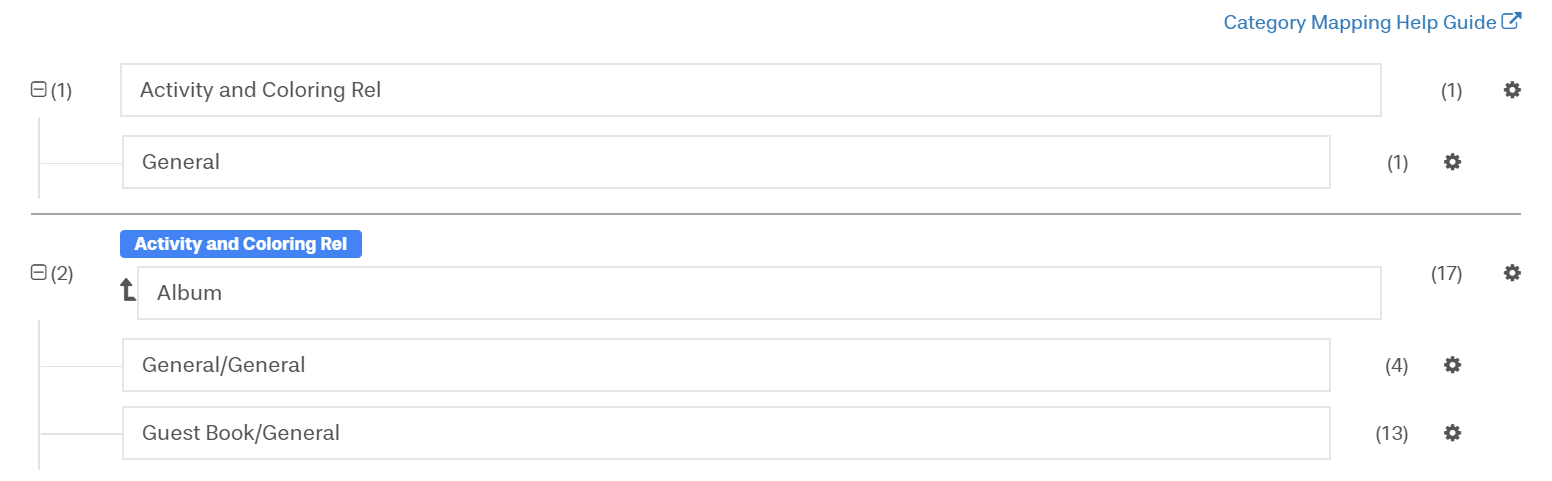Image resolution: width=1552 pixels, height=481 pixels.
Task: Click the Activity and Coloring Rel text field
Action: [x=750, y=90]
